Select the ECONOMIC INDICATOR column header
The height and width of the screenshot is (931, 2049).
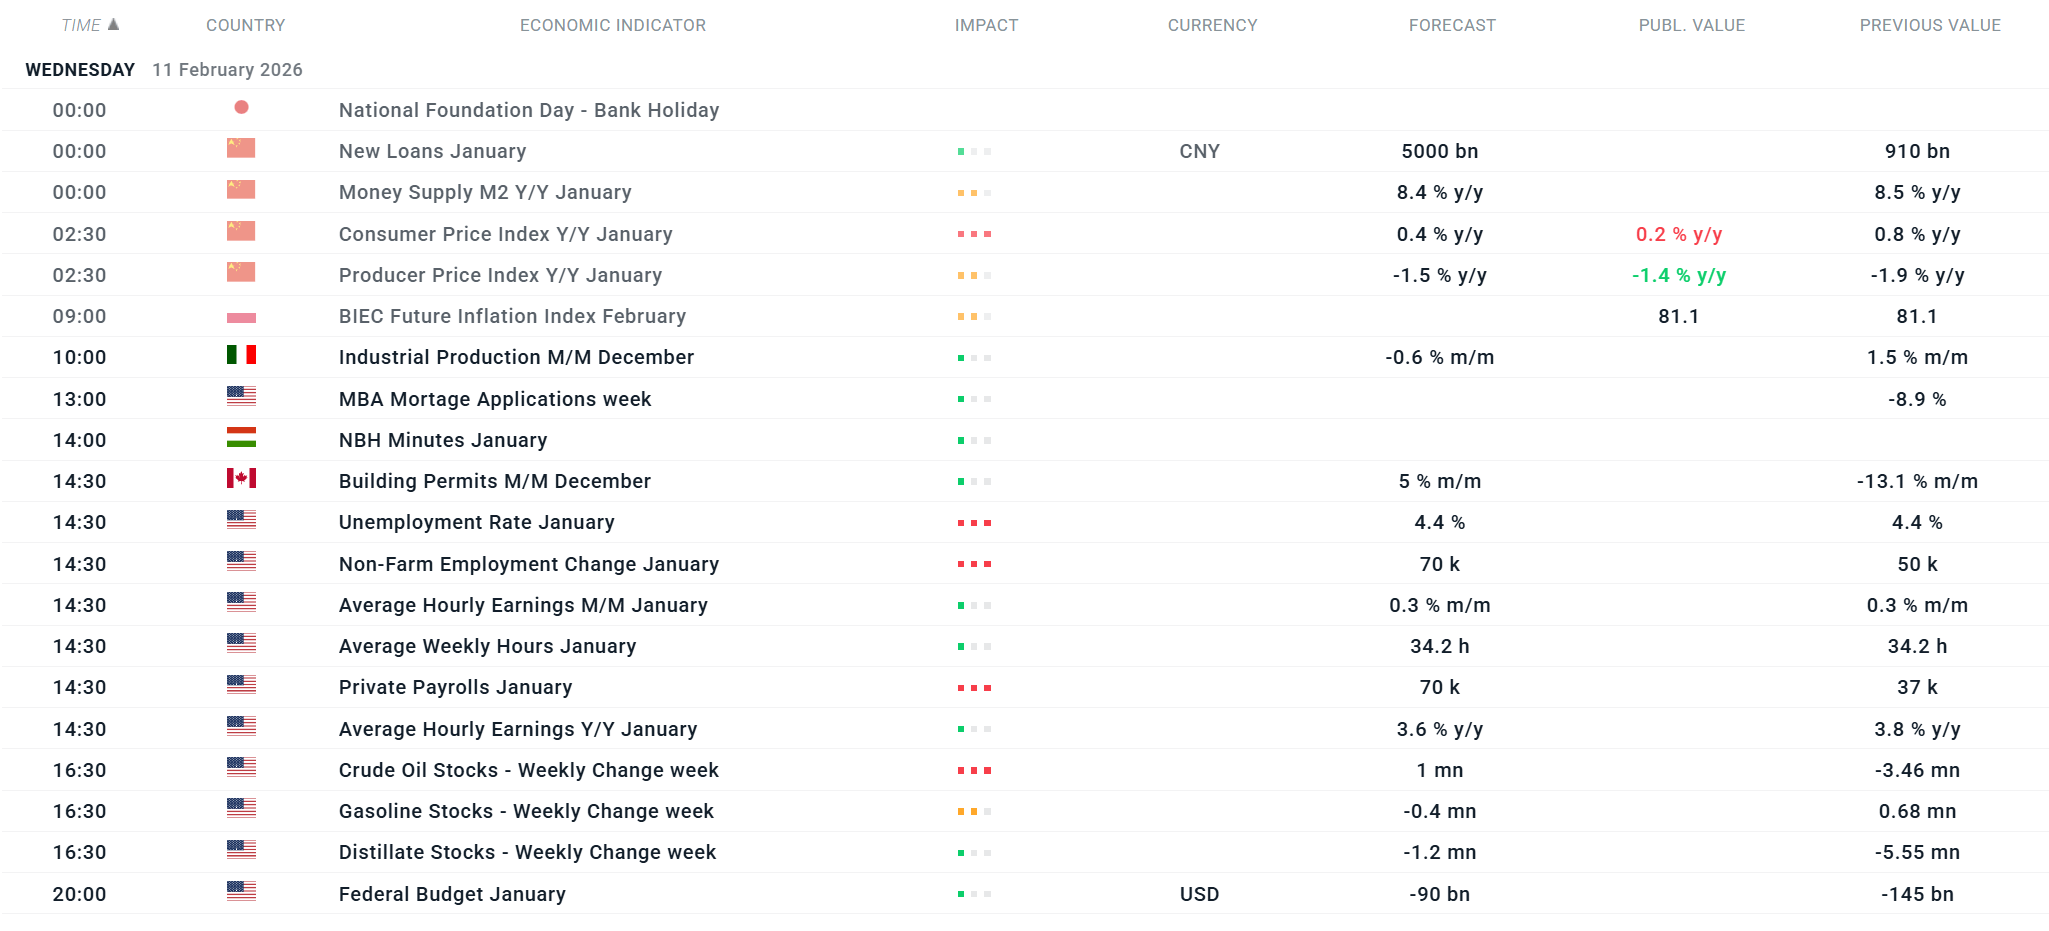click(612, 25)
